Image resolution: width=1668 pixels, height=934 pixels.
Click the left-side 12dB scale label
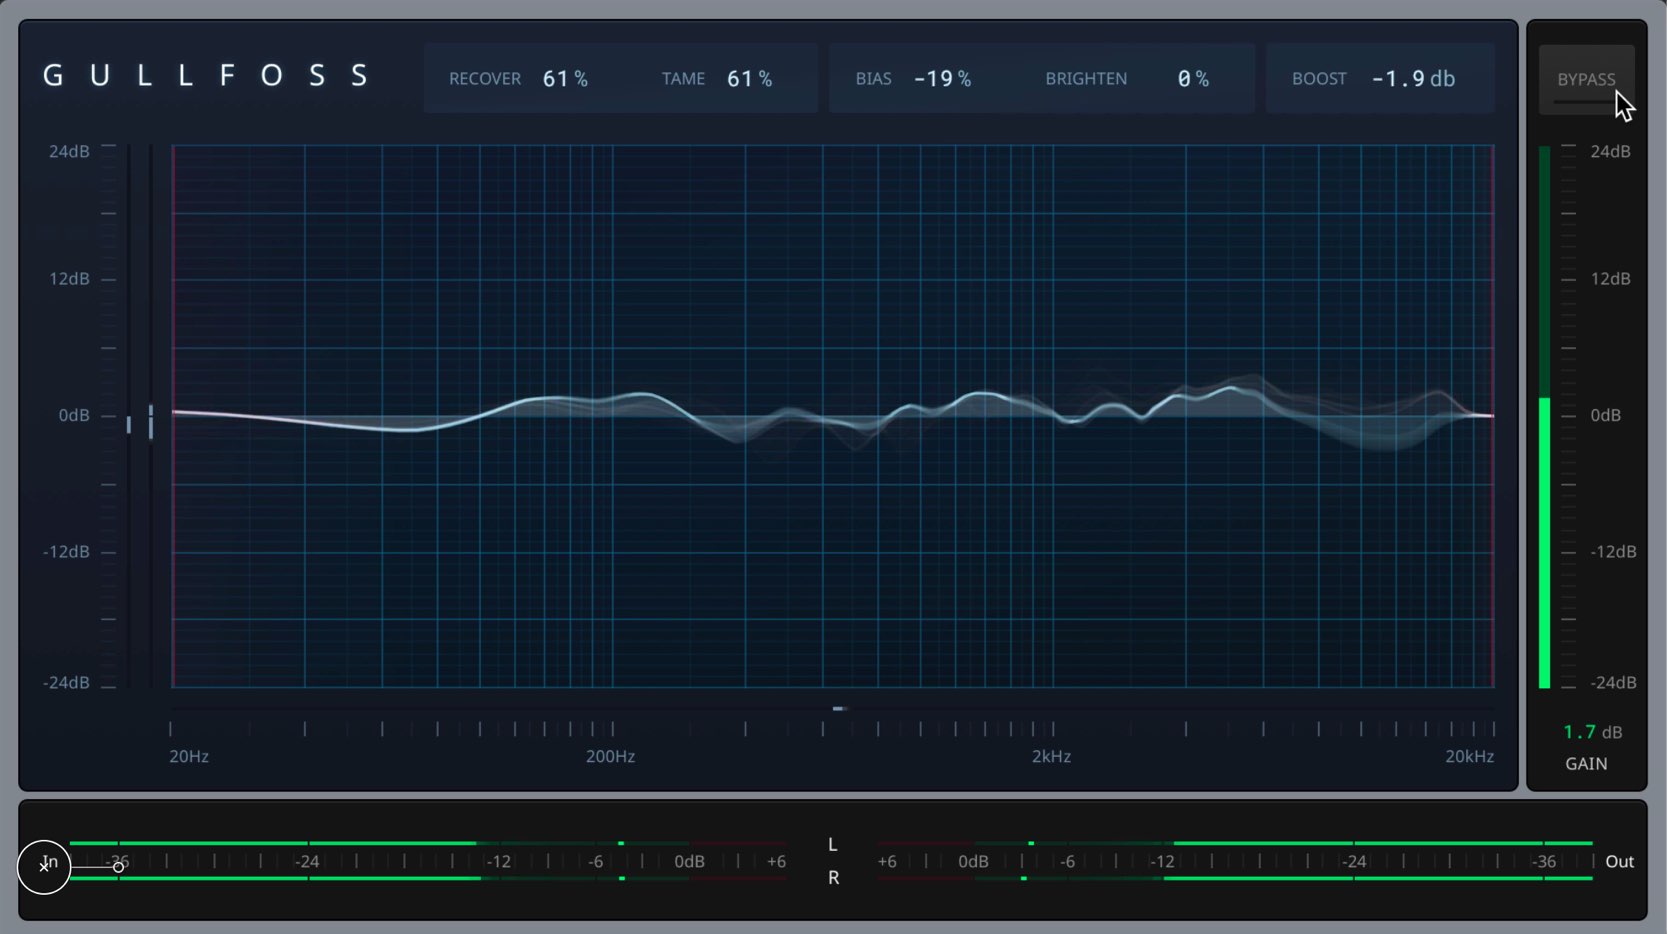tap(69, 279)
